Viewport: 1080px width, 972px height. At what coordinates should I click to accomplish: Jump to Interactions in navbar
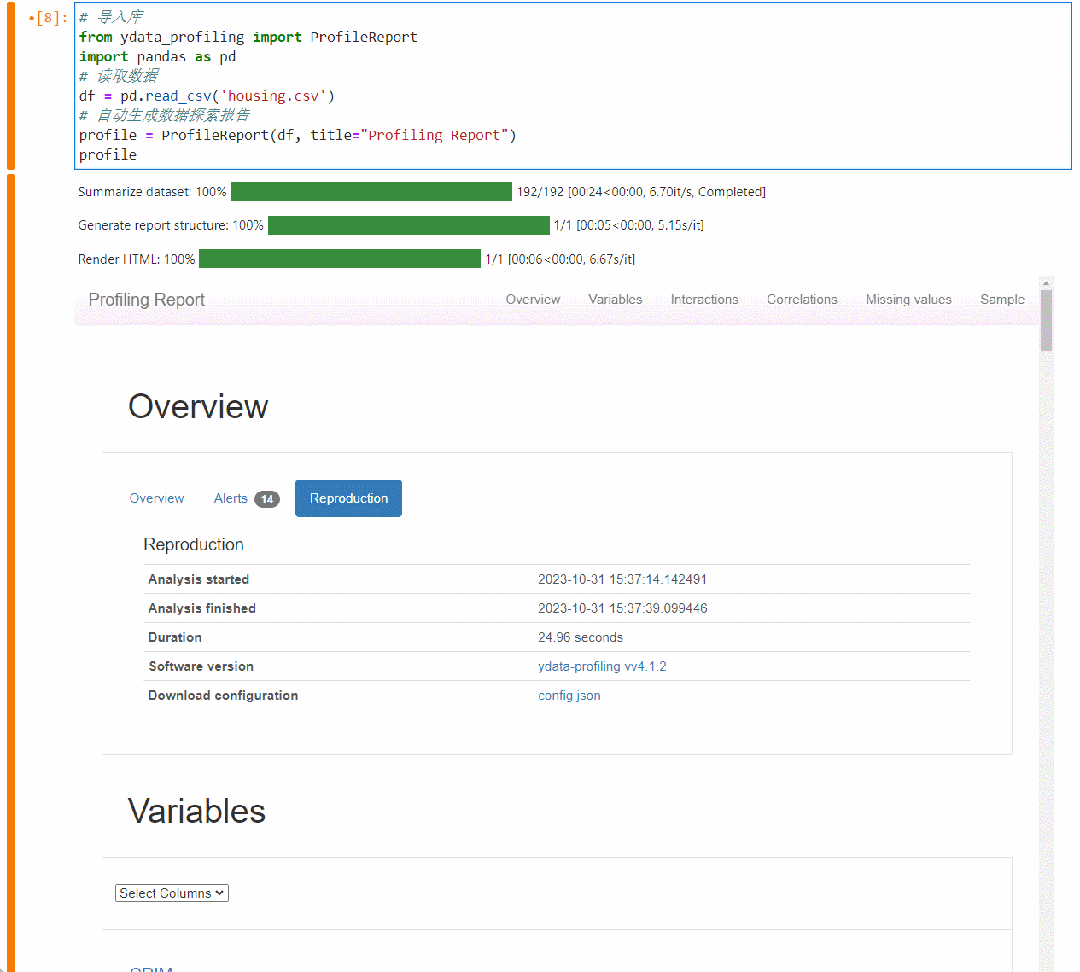704,300
